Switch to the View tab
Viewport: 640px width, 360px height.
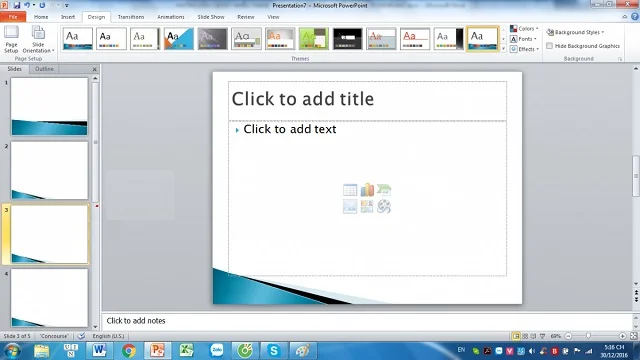coord(273,17)
